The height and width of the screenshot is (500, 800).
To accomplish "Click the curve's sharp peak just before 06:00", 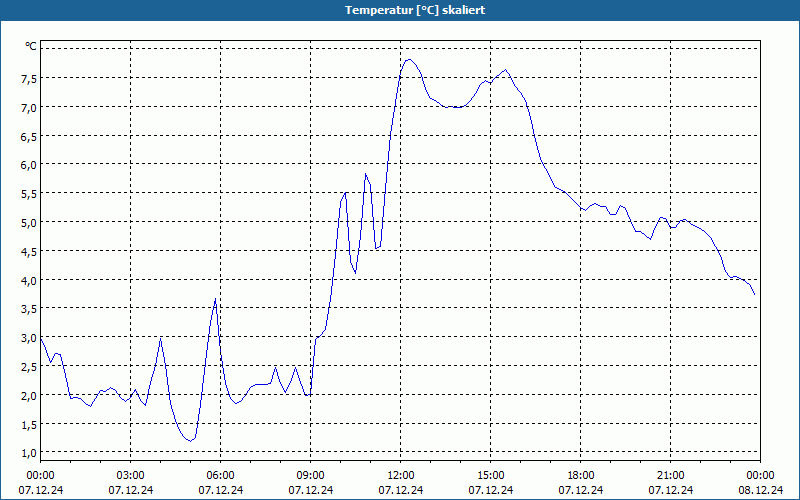I will tap(215, 299).
